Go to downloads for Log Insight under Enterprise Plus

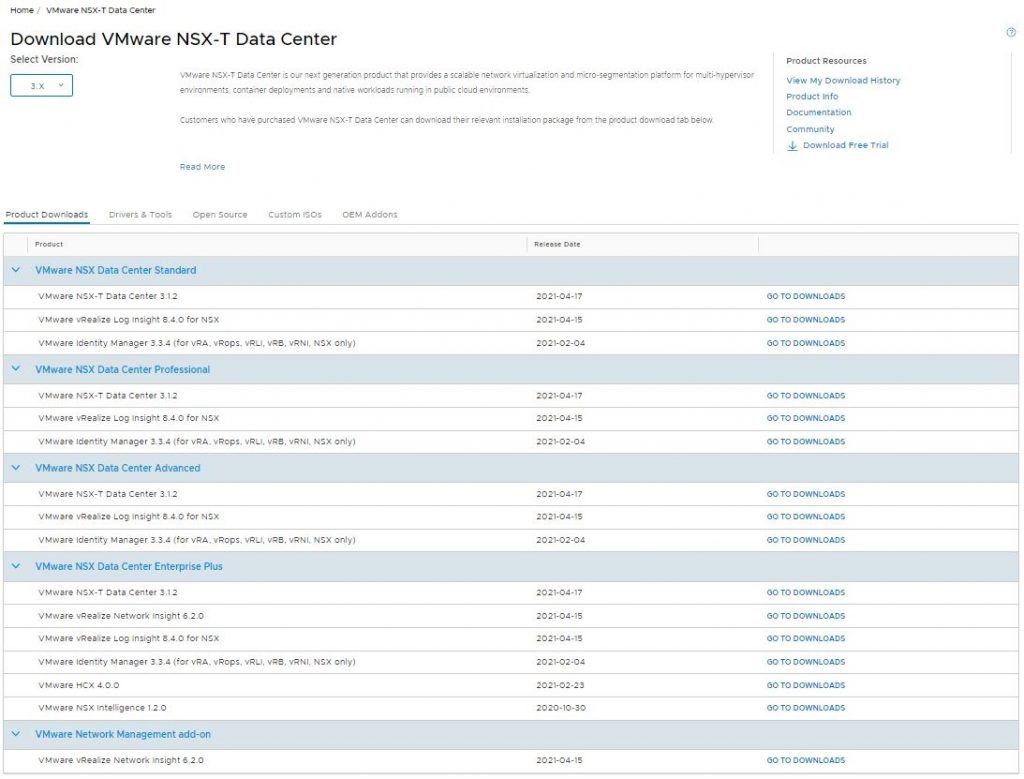[x=806, y=639]
